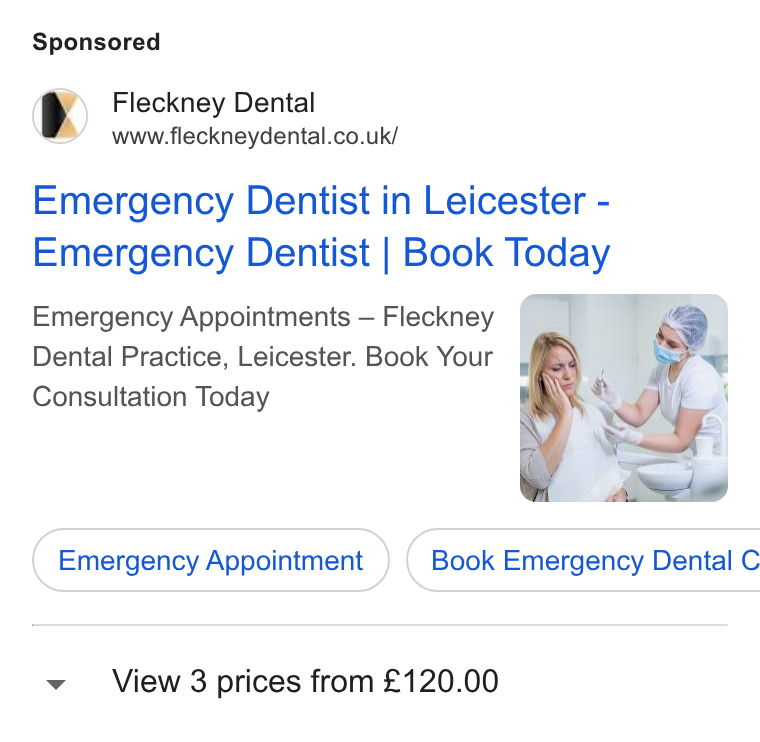Image resolution: width=760 pixels, height=742 pixels.
Task: Click the Fleckney Dental logo icon
Action: [60, 116]
